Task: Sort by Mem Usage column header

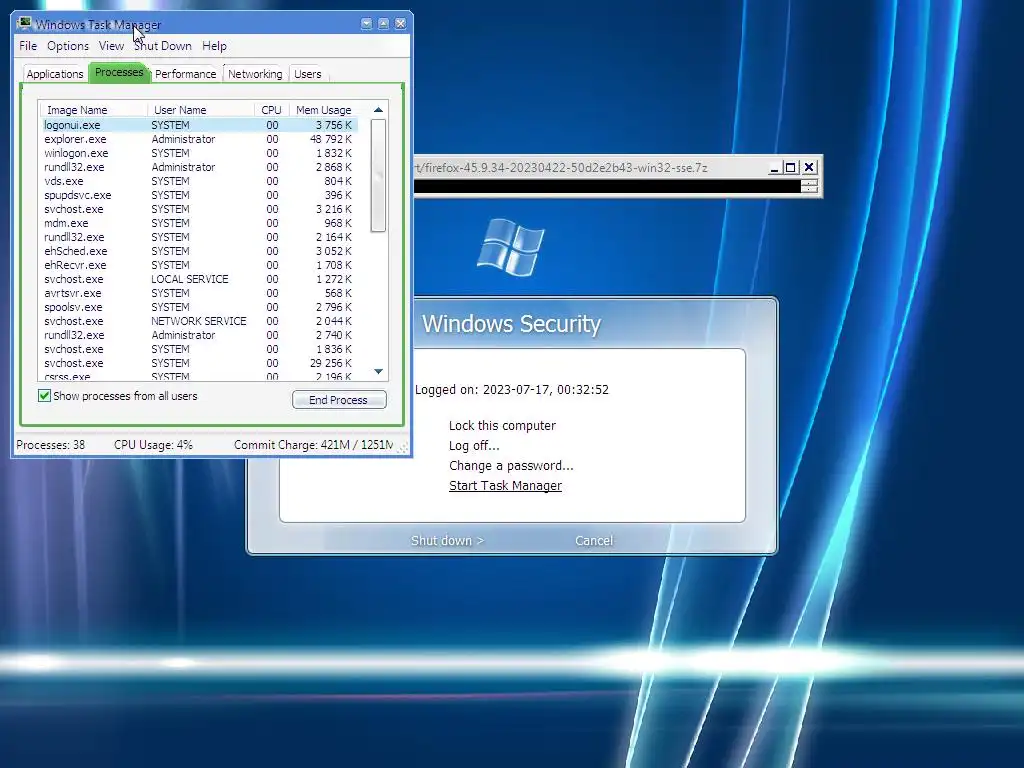Action: (323, 110)
